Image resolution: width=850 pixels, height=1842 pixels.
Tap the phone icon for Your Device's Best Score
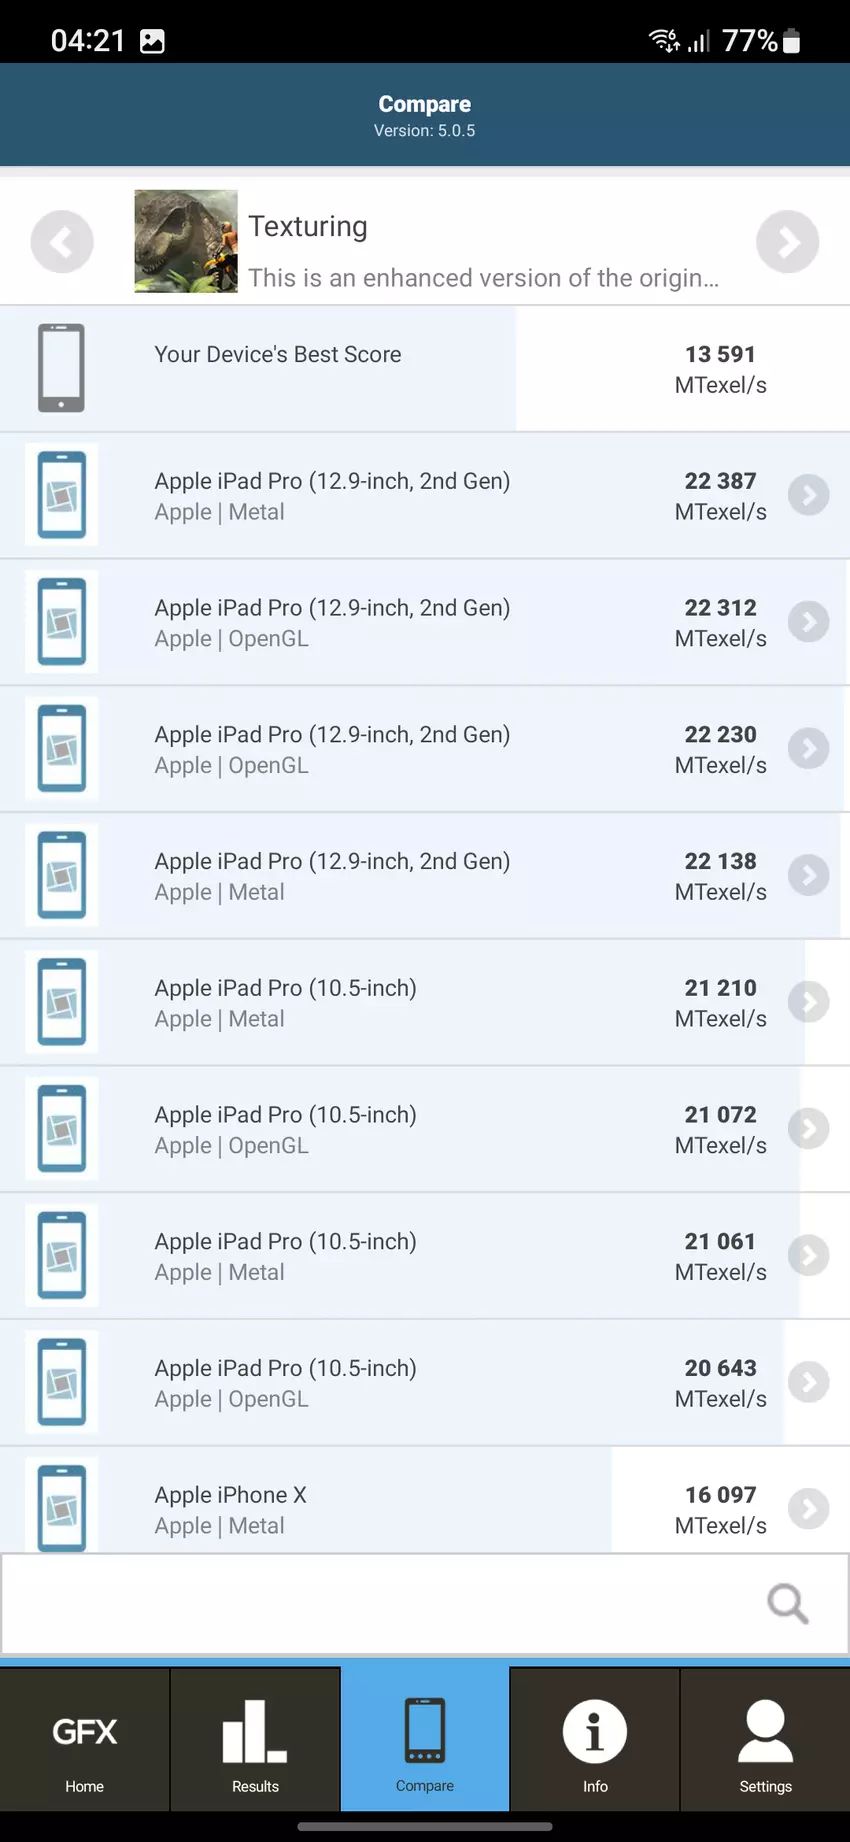[61, 368]
